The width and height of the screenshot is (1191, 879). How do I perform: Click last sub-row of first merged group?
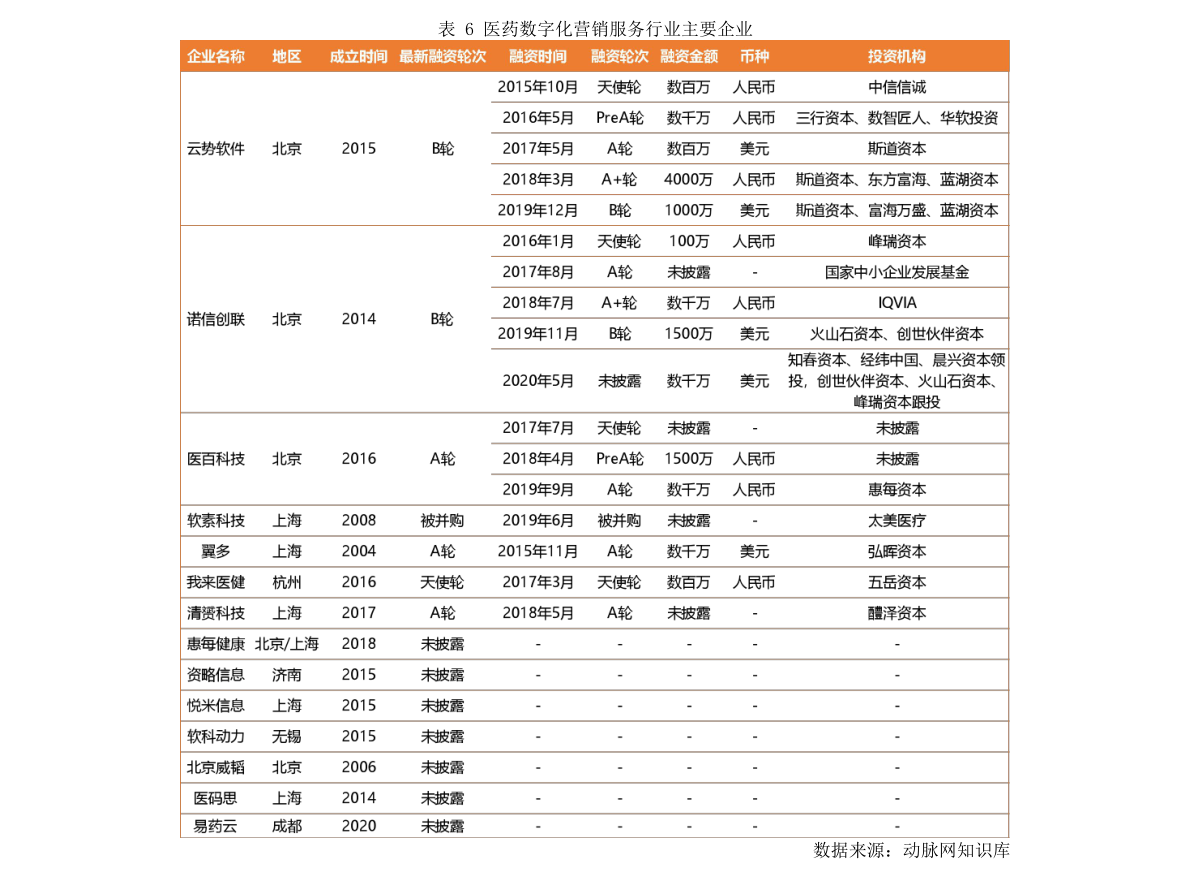[x=749, y=210]
